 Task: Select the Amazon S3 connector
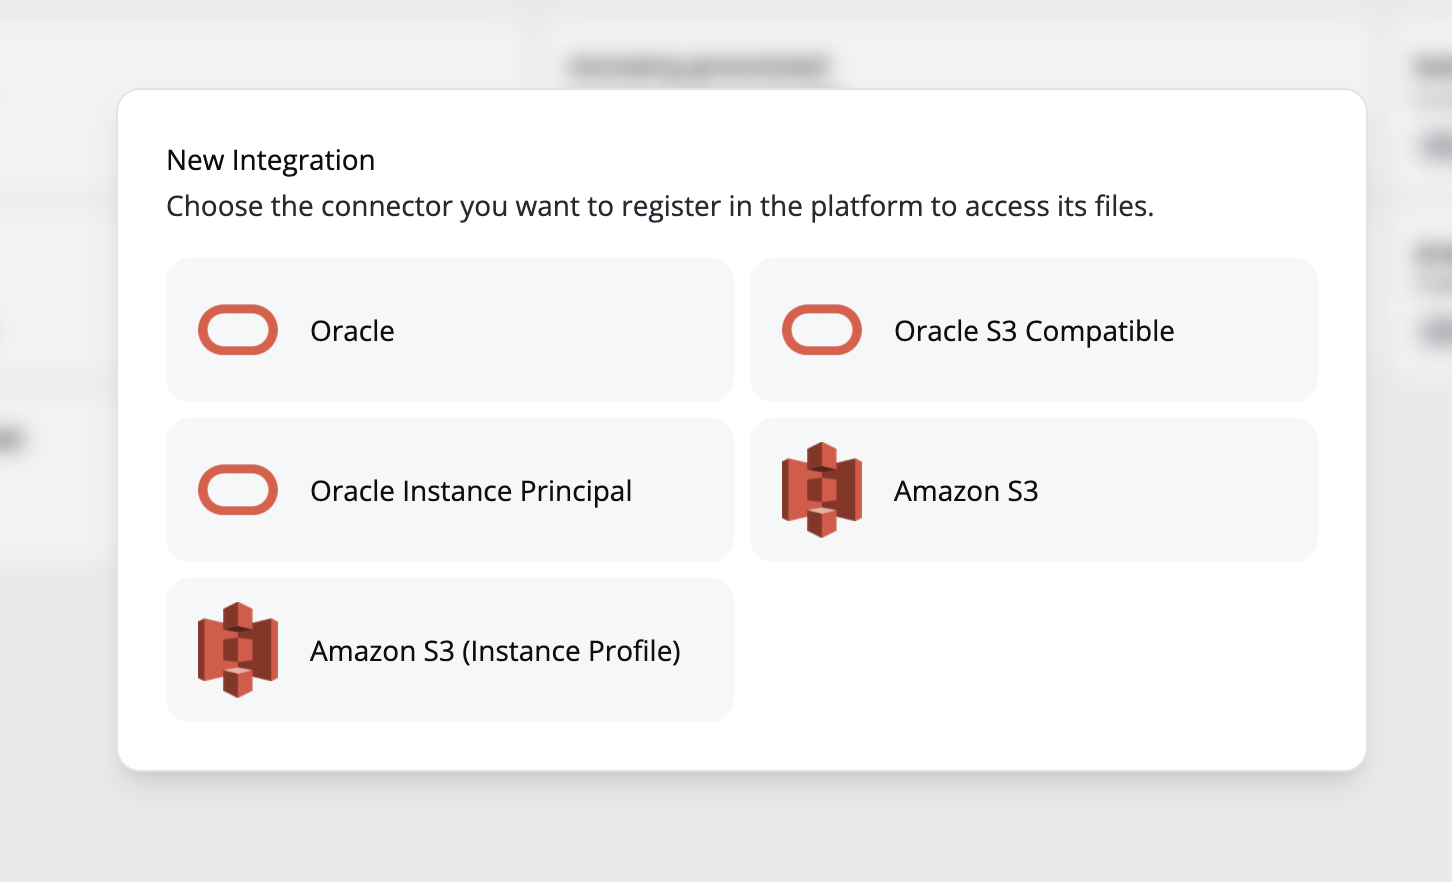coord(1034,490)
